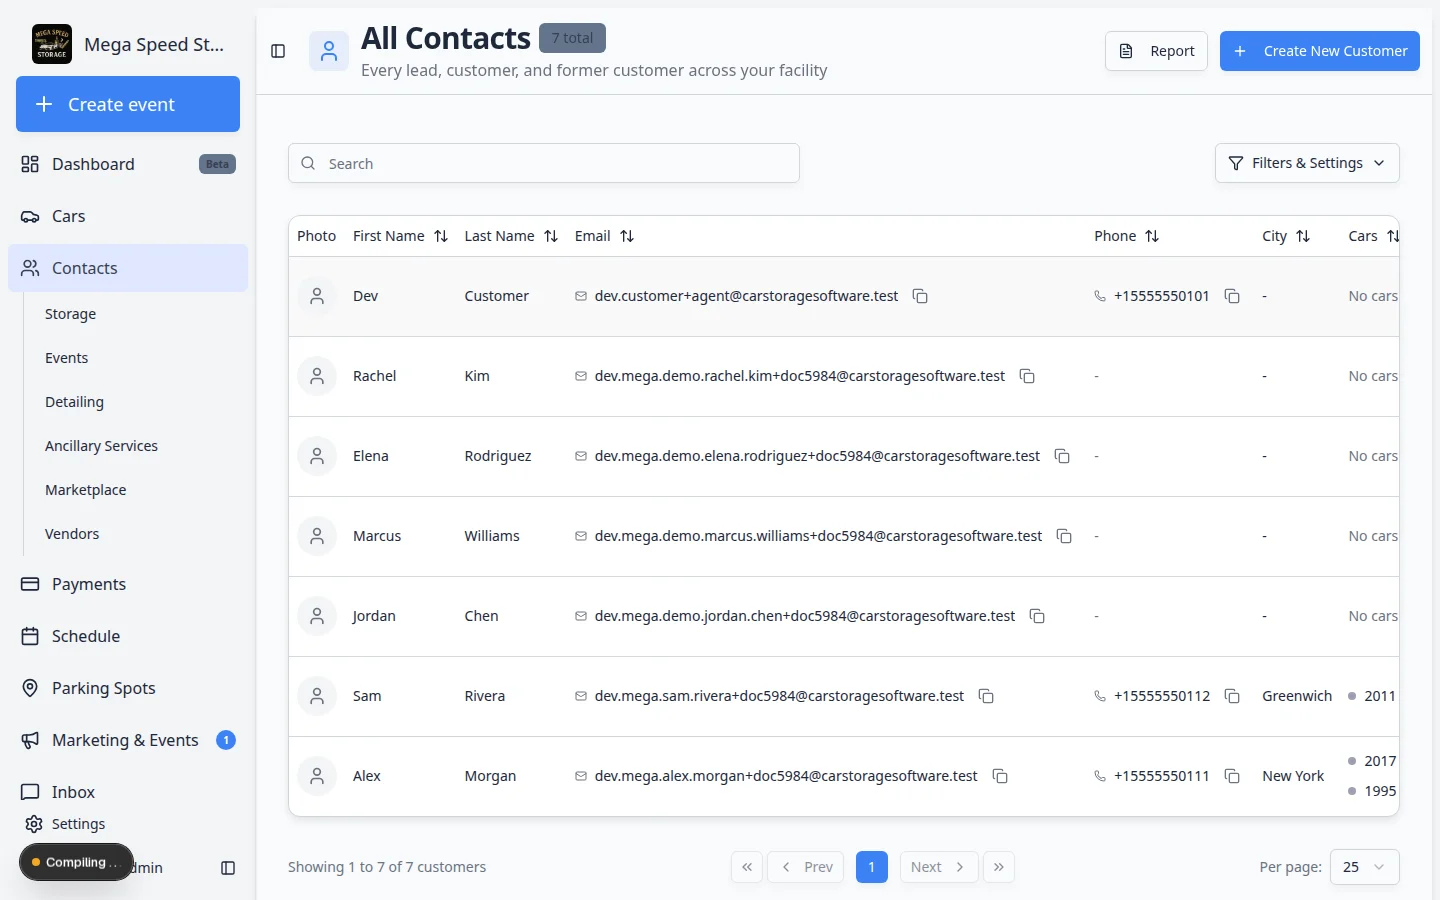Viewport: 1440px width, 900px height.
Task: Select page 1 in pagination
Action: pyautogui.click(x=872, y=867)
